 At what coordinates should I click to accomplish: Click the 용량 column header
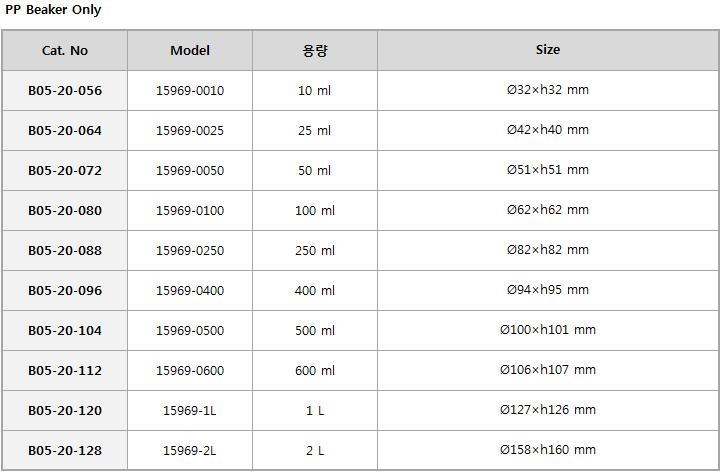click(315, 51)
